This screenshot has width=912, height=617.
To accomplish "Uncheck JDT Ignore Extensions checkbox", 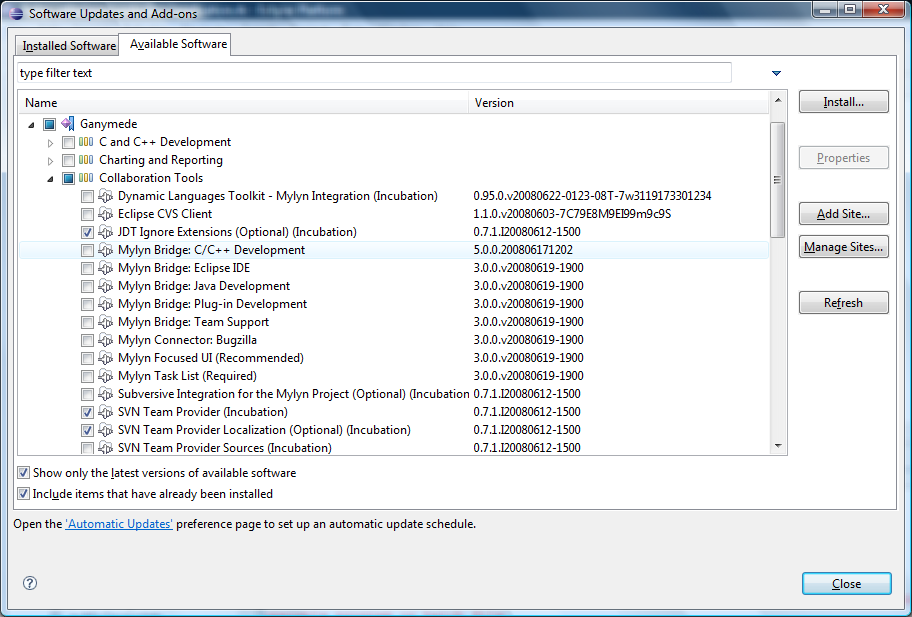I will pos(87,232).
